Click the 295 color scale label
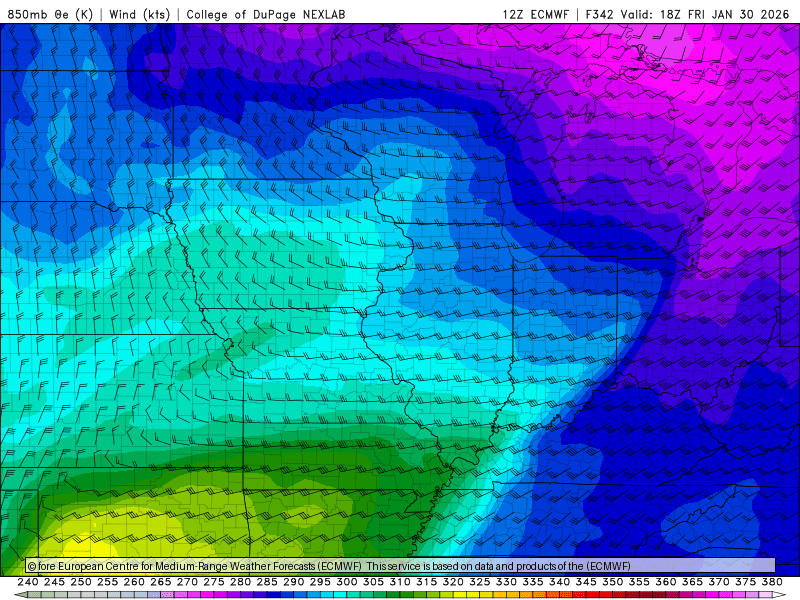Screen dimensions: 800x600 coord(320,582)
